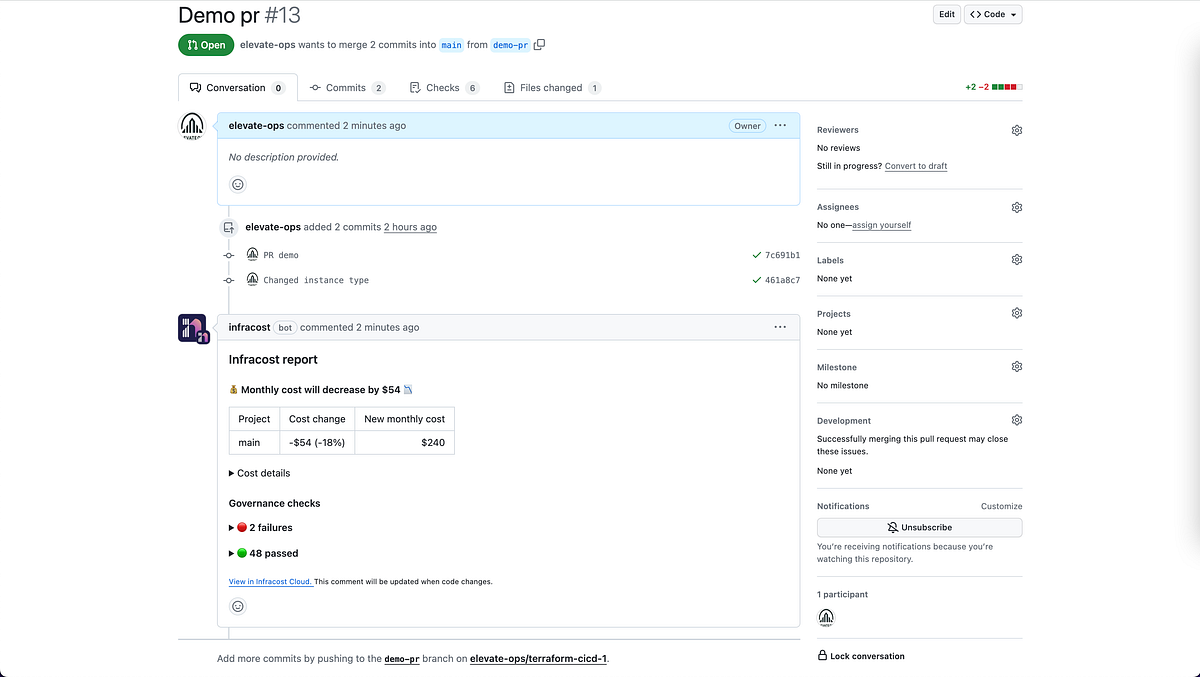Image resolution: width=1200 pixels, height=677 pixels.
Task: Click the gear icon next to Labels
Action: [x=1016, y=259]
